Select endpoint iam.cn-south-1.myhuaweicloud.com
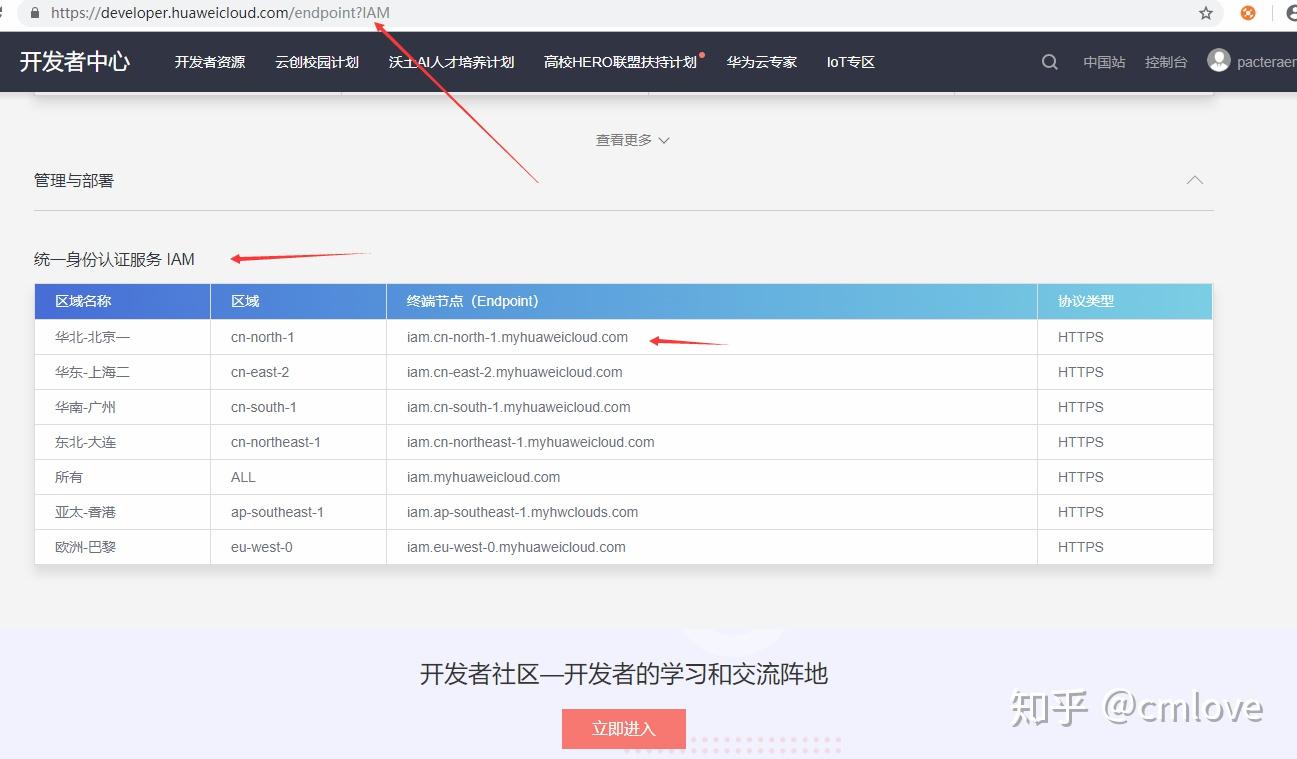The width and height of the screenshot is (1297, 759). coord(518,407)
